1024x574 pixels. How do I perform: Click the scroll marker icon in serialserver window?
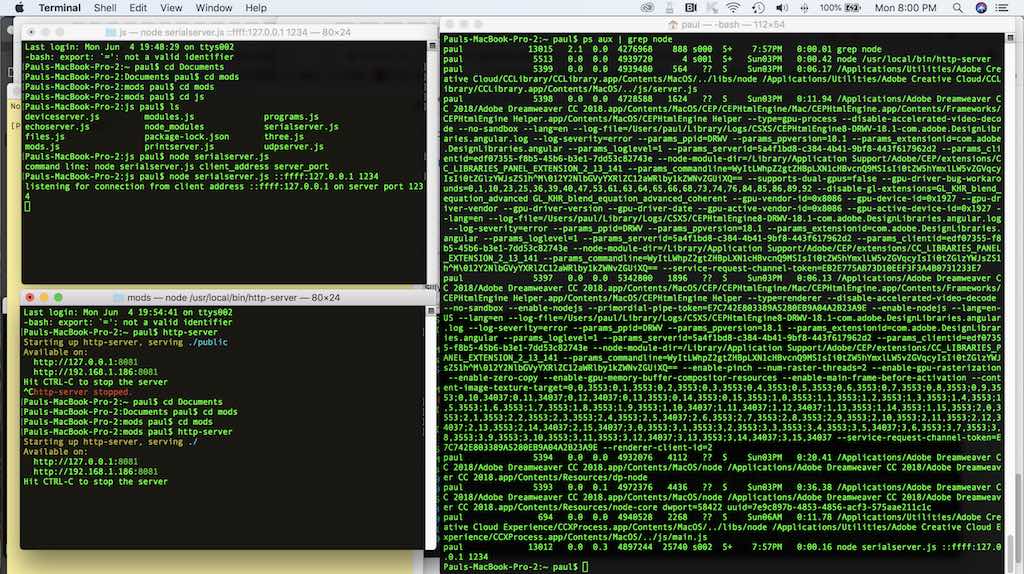tap(432, 46)
